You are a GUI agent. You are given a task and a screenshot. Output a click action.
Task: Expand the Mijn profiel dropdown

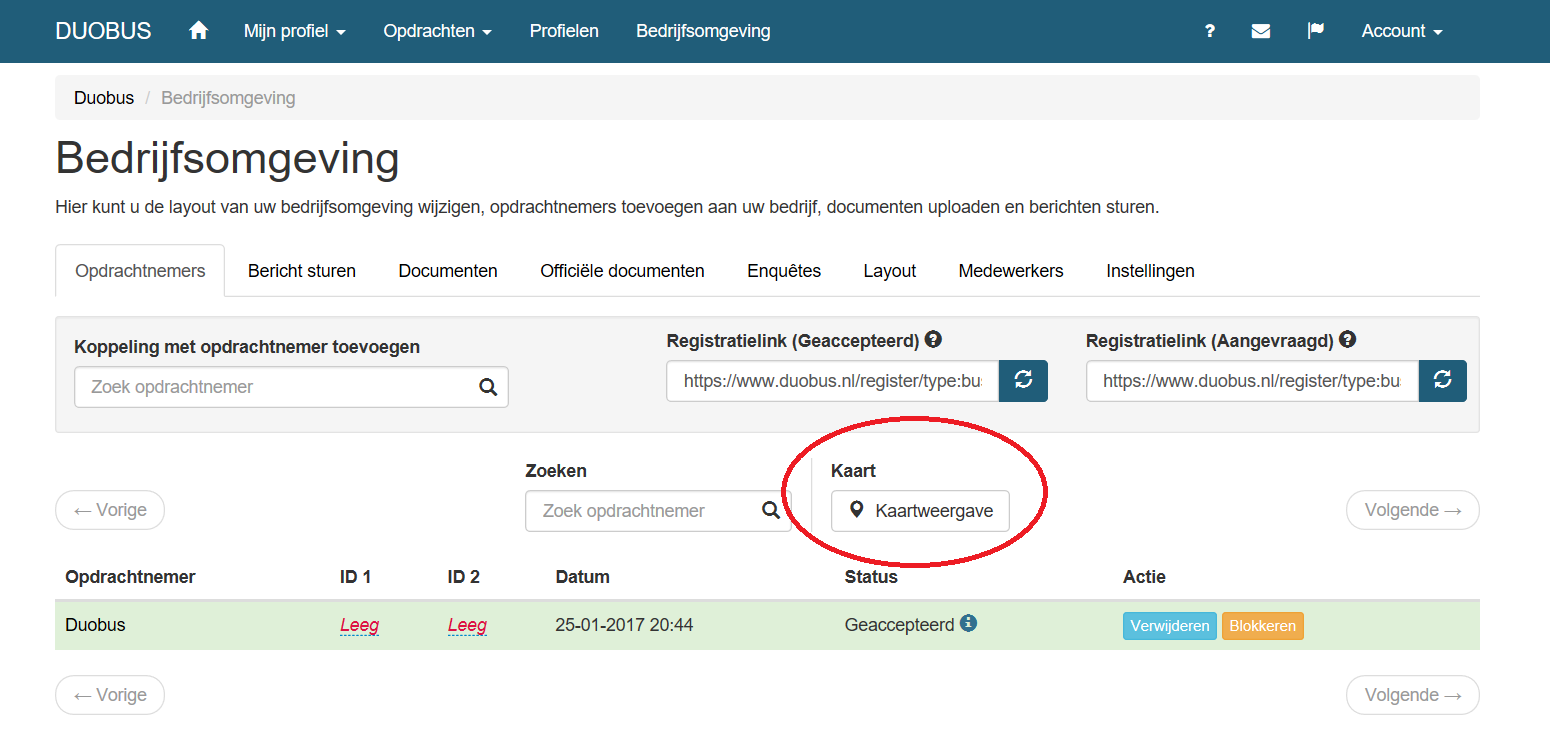point(294,31)
